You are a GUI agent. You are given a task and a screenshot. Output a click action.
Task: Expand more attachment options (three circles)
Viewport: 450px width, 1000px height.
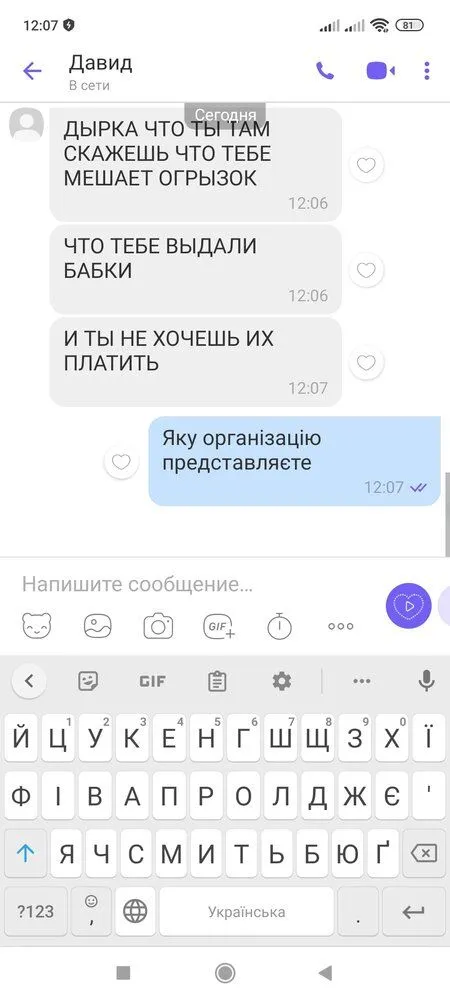point(340,626)
